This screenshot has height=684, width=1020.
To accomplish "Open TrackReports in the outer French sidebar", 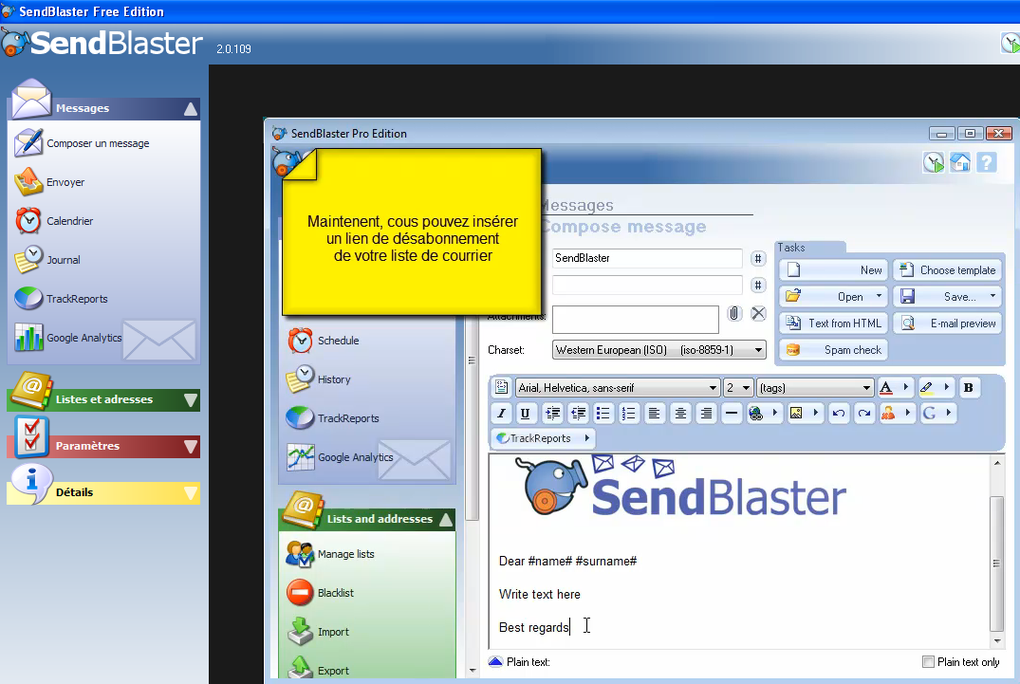I will tap(62, 299).
